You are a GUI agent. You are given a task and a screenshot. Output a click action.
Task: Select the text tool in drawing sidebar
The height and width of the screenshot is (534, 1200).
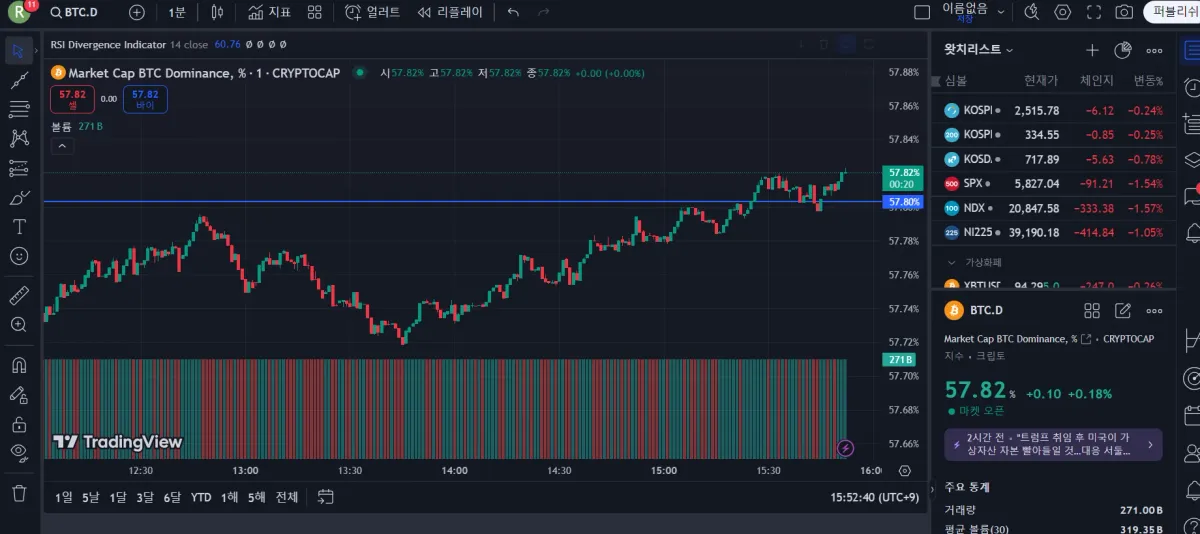coord(18,227)
